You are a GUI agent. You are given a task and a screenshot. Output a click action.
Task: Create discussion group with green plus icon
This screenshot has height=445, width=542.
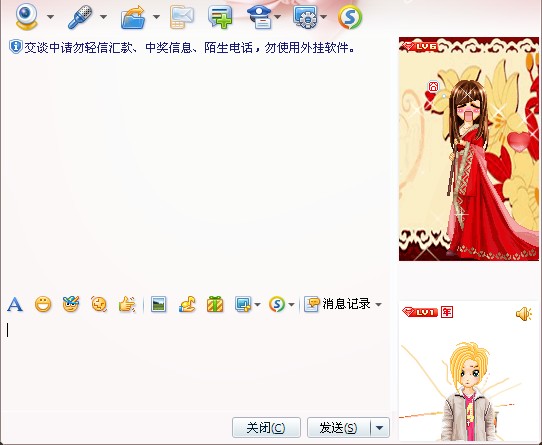tap(220, 17)
